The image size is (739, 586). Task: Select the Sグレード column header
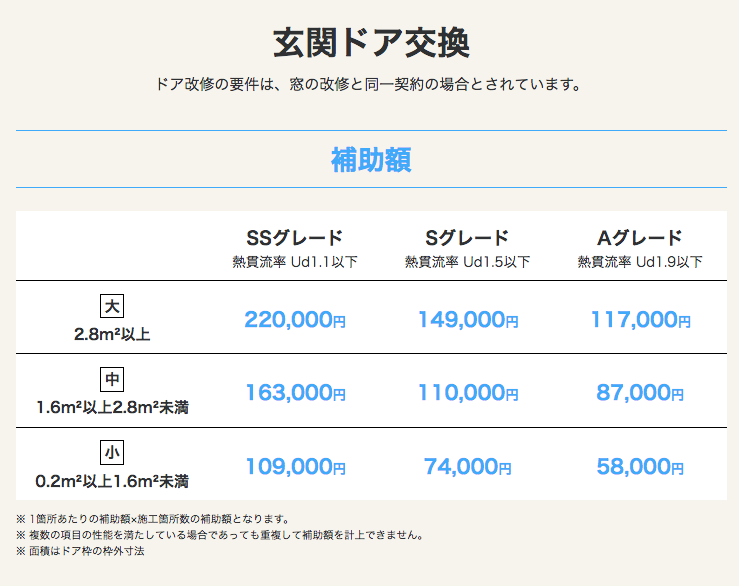coord(467,238)
